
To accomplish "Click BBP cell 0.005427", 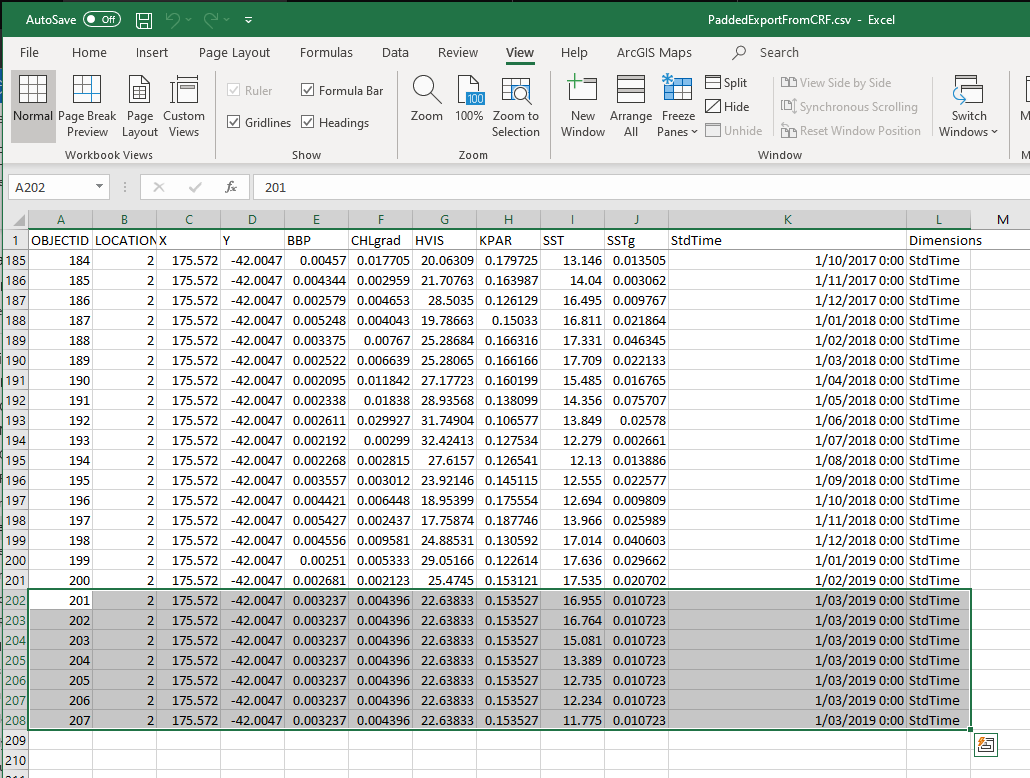I will (316, 520).
